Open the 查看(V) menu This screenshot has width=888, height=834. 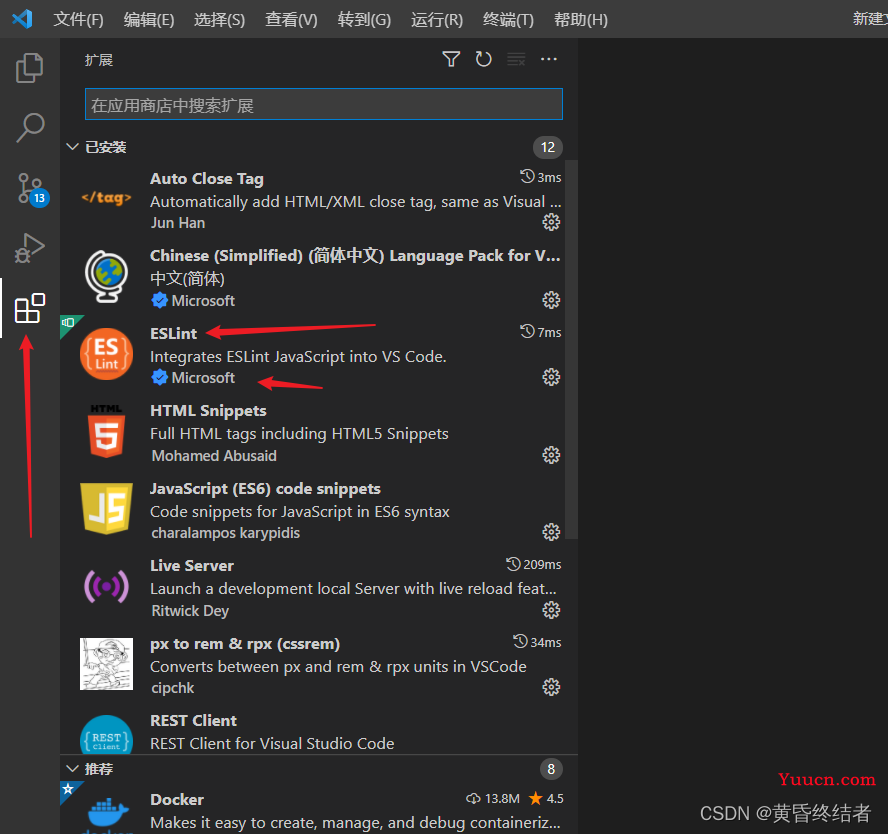291,20
